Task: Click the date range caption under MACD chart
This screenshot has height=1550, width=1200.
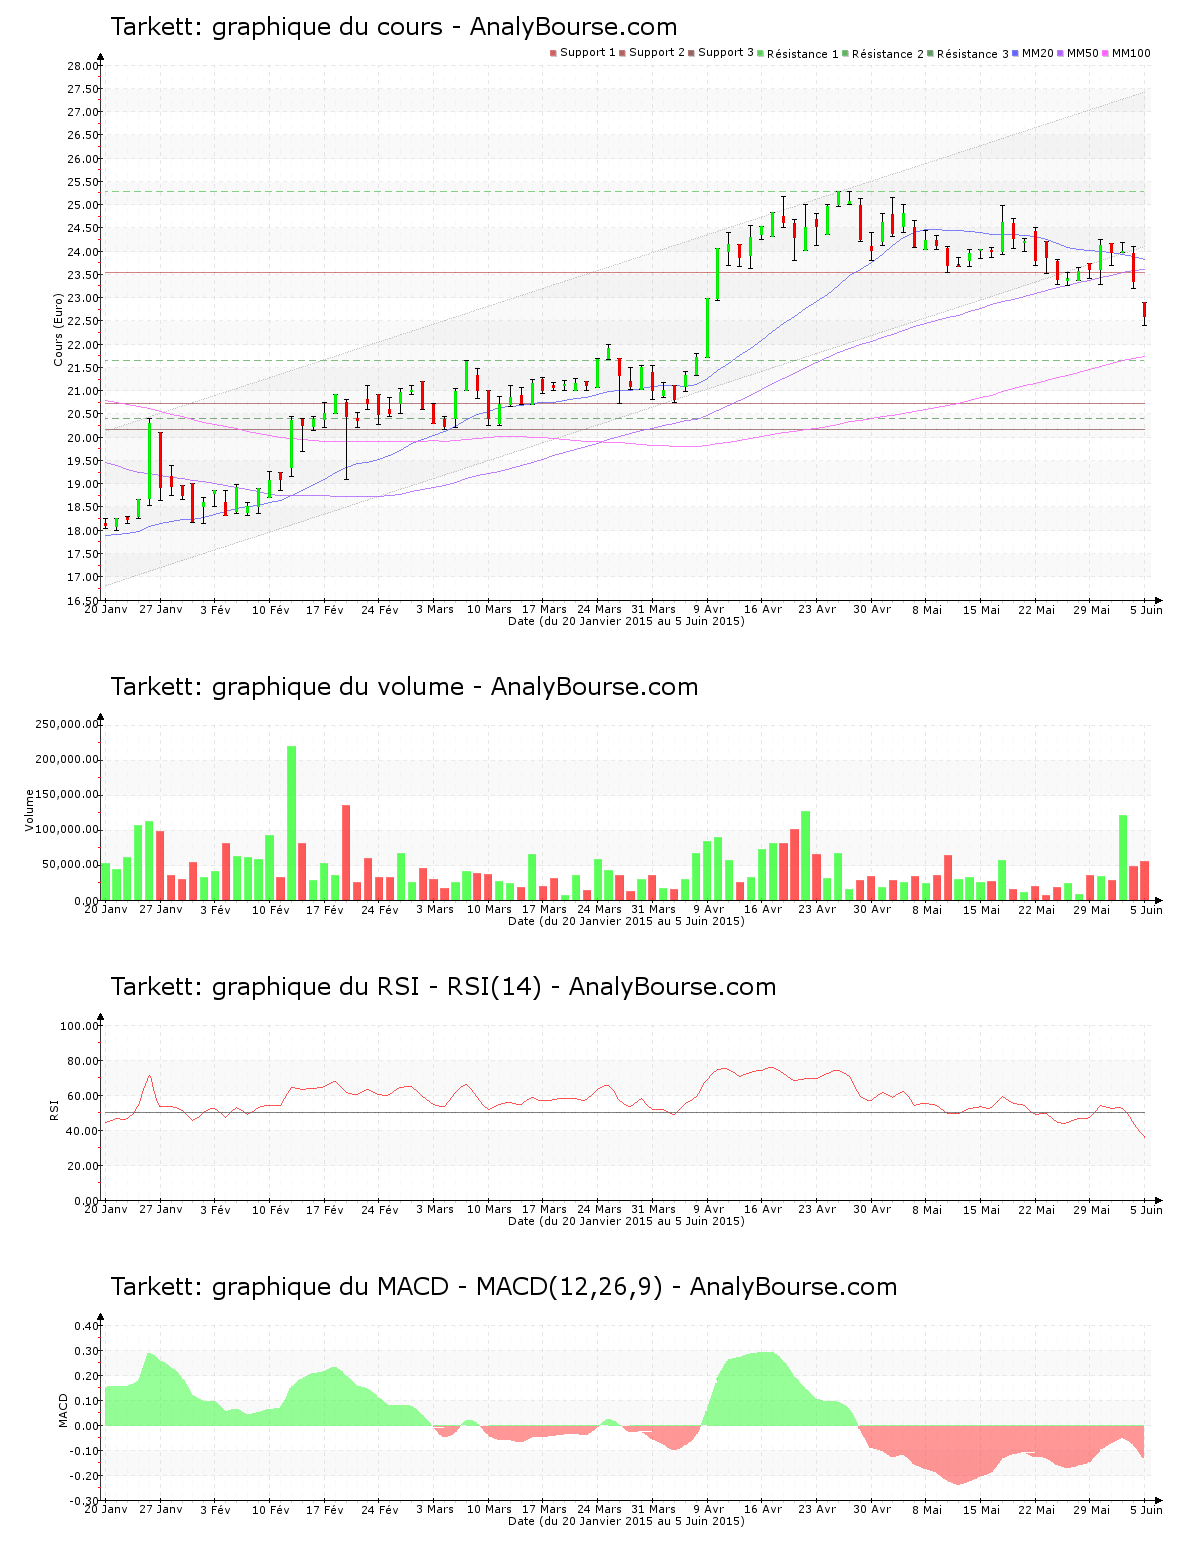Action: click(626, 1521)
